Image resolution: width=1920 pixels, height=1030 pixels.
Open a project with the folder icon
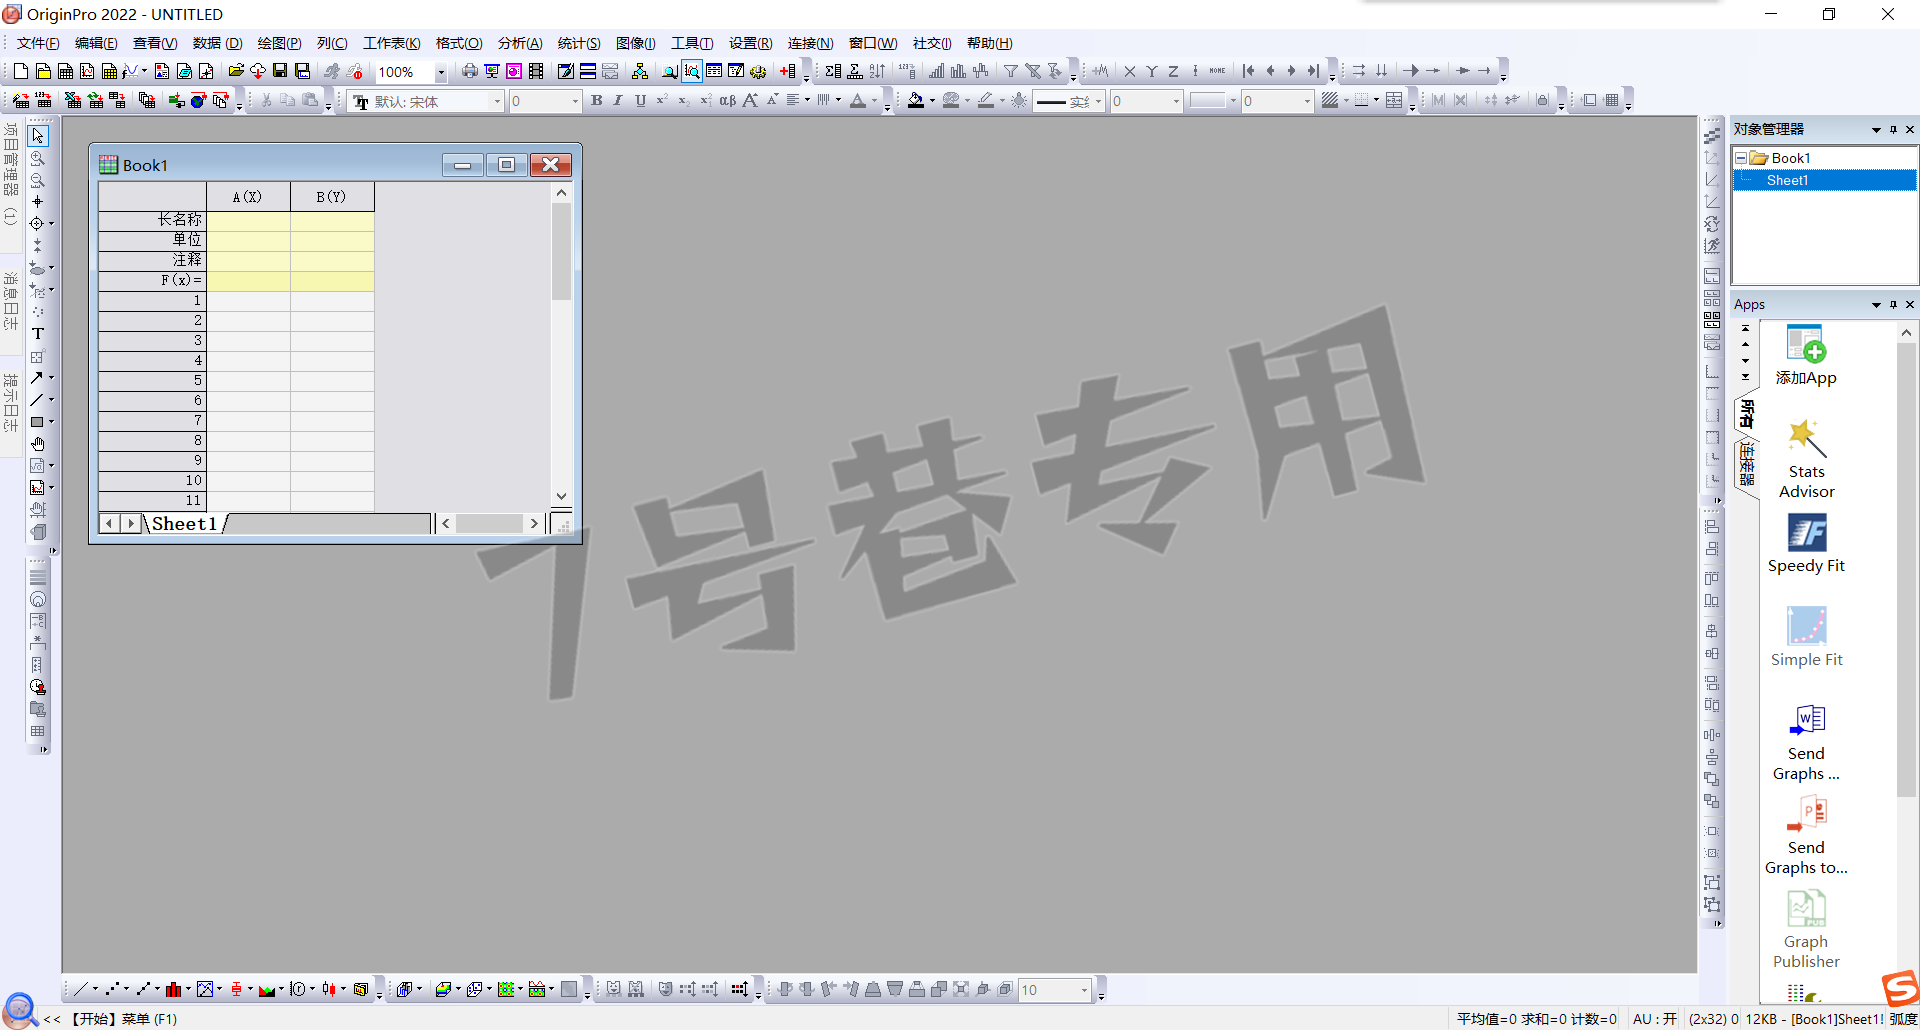click(x=236, y=71)
